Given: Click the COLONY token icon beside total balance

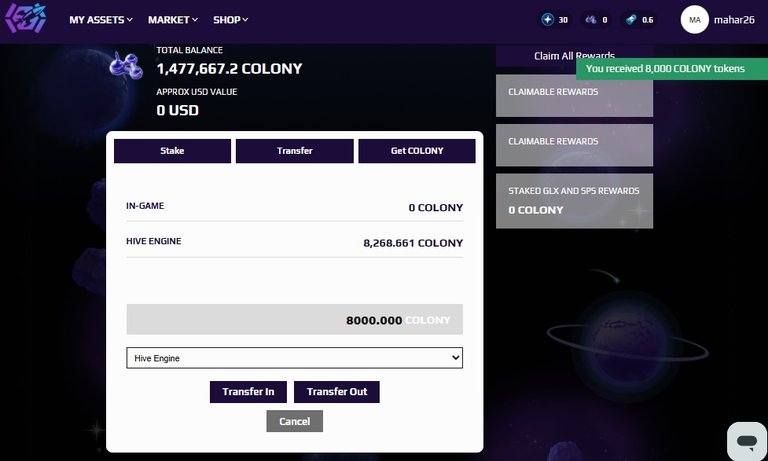Looking at the screenshot, I should tap(126, 65).
